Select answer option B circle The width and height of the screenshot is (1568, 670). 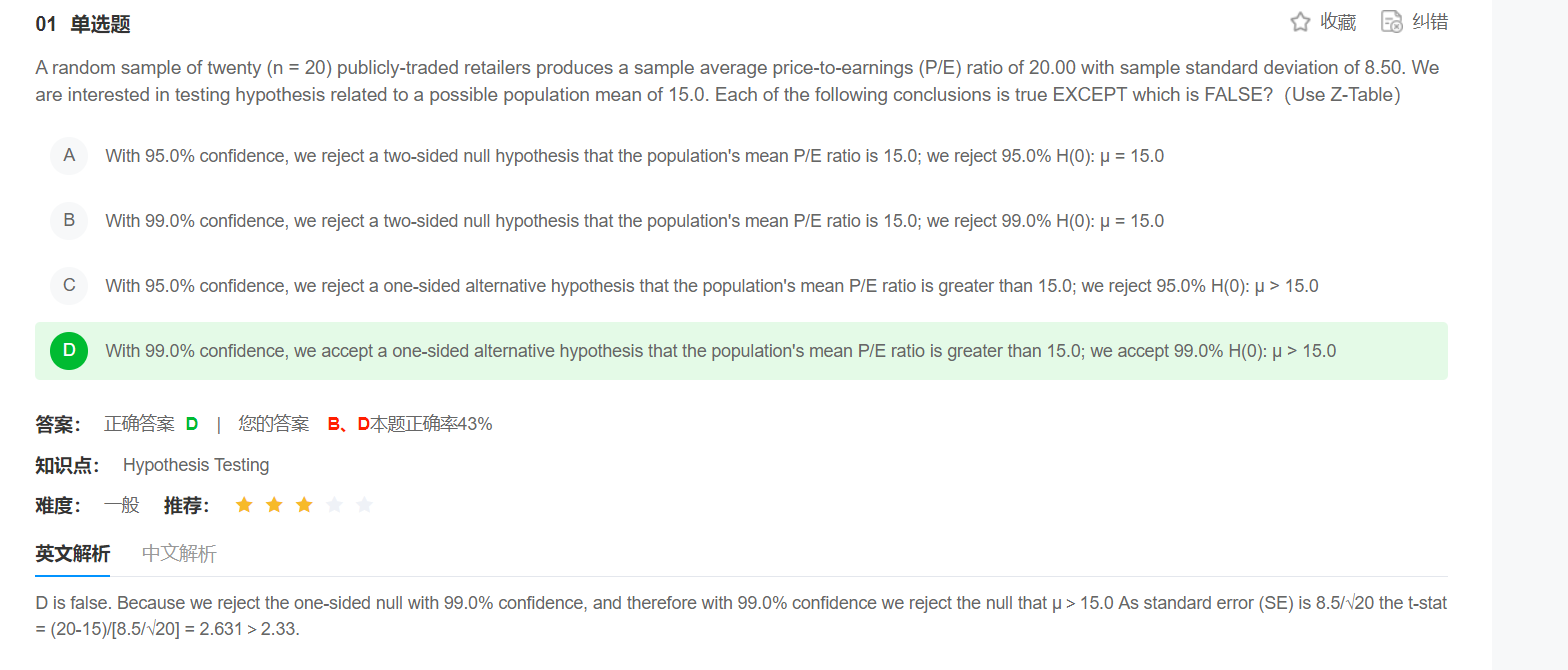tap(69, 221)
